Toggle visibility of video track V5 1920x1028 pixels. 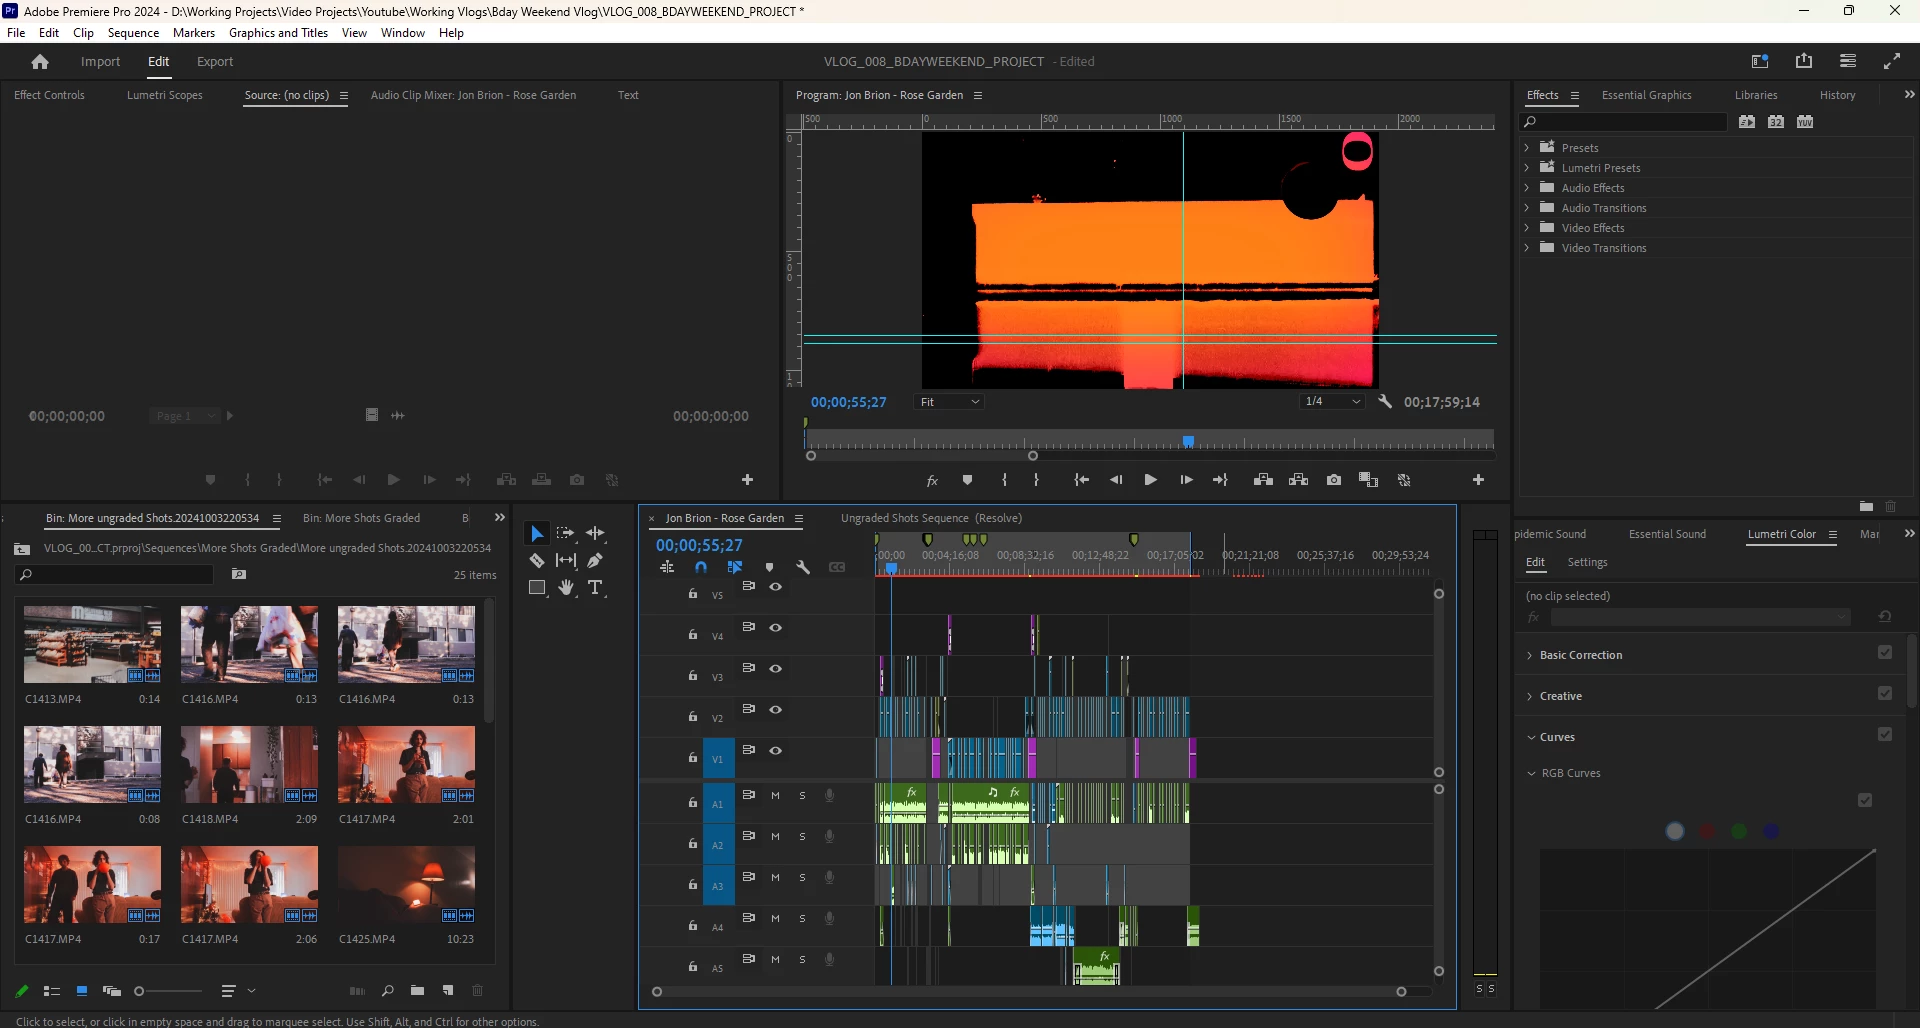[x=775, y=587]
